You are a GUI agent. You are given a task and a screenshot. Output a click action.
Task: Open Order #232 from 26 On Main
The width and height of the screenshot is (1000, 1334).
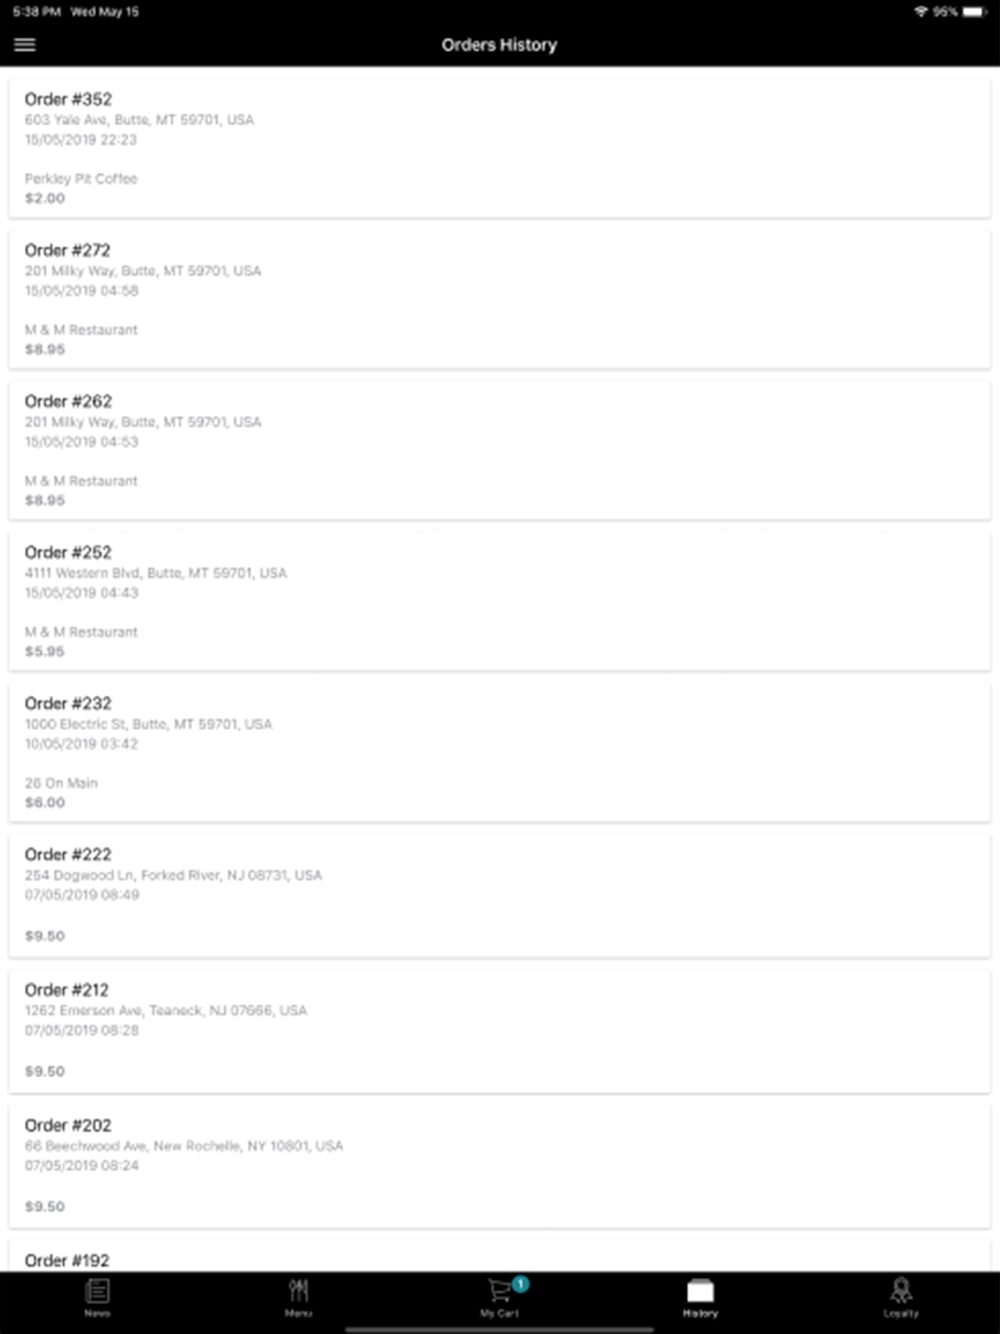point(499,751)
